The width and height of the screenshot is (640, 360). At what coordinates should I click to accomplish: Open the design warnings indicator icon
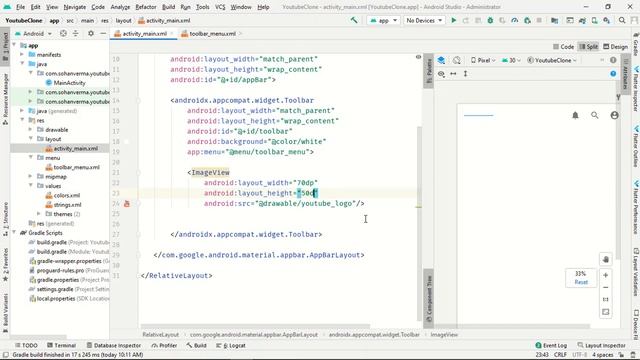coord(613,60)
